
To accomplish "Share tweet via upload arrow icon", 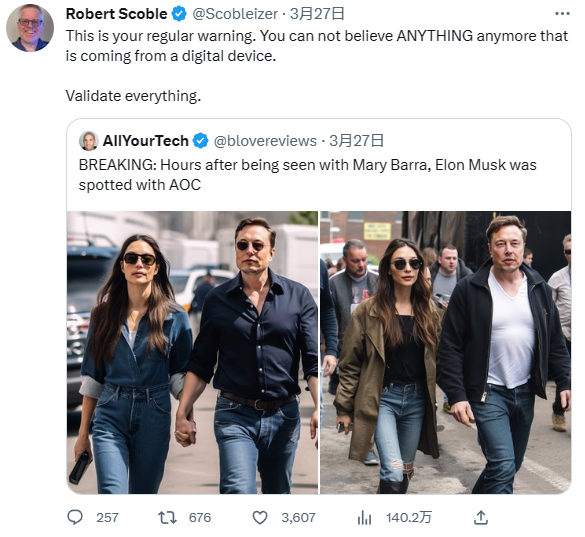I will click(481, 517).
